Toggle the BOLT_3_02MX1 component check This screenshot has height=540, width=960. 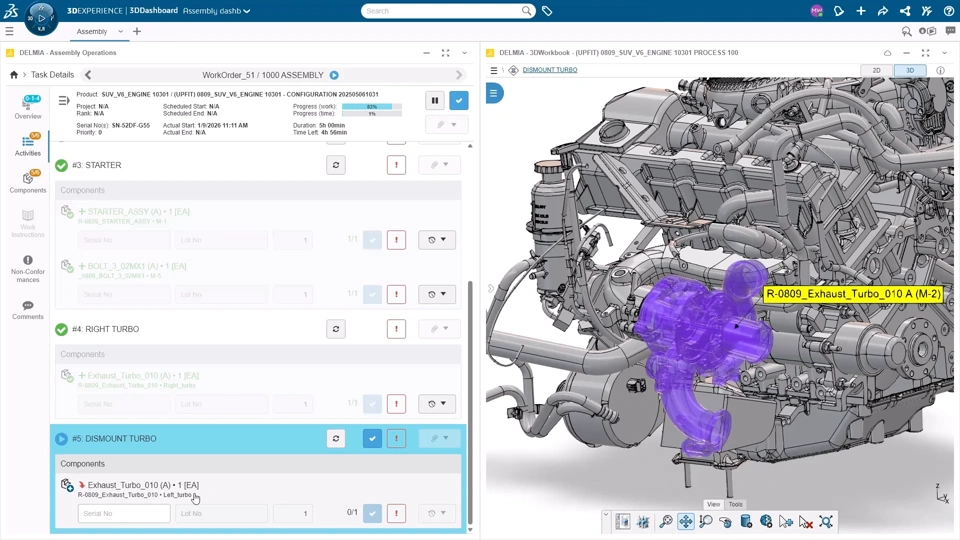372,294
